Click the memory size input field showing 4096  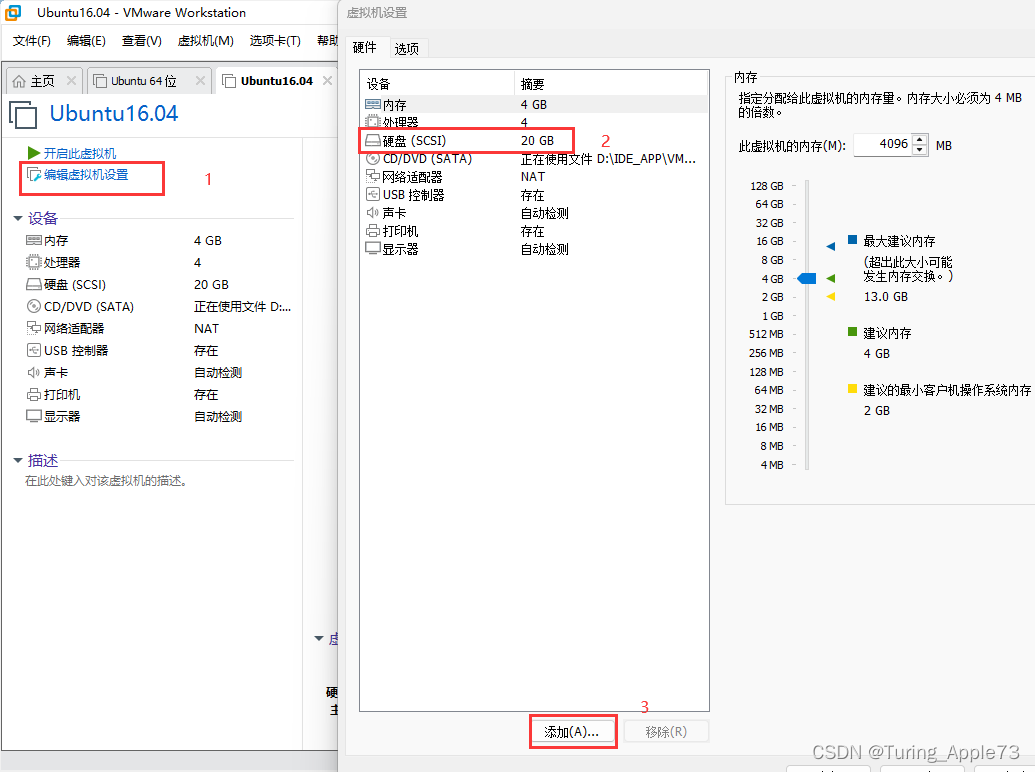coord(883,145)
